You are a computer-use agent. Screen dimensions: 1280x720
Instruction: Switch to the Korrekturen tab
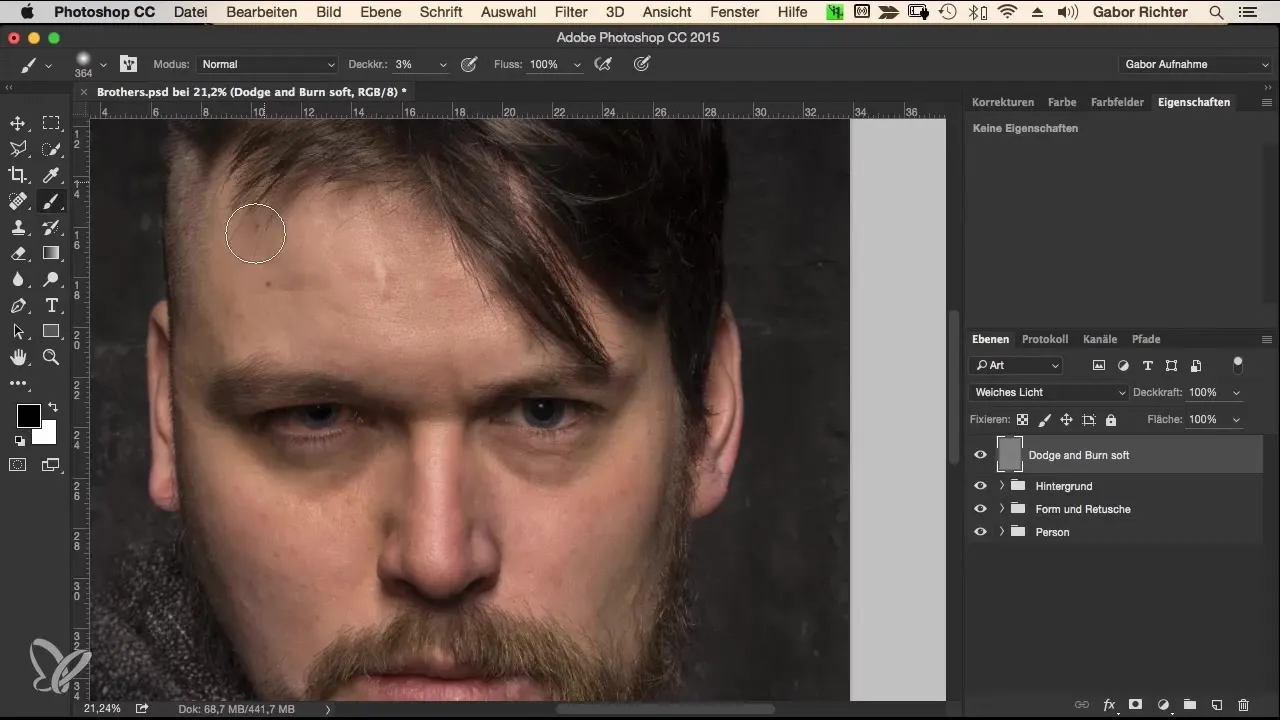(x=1003, y=102)
